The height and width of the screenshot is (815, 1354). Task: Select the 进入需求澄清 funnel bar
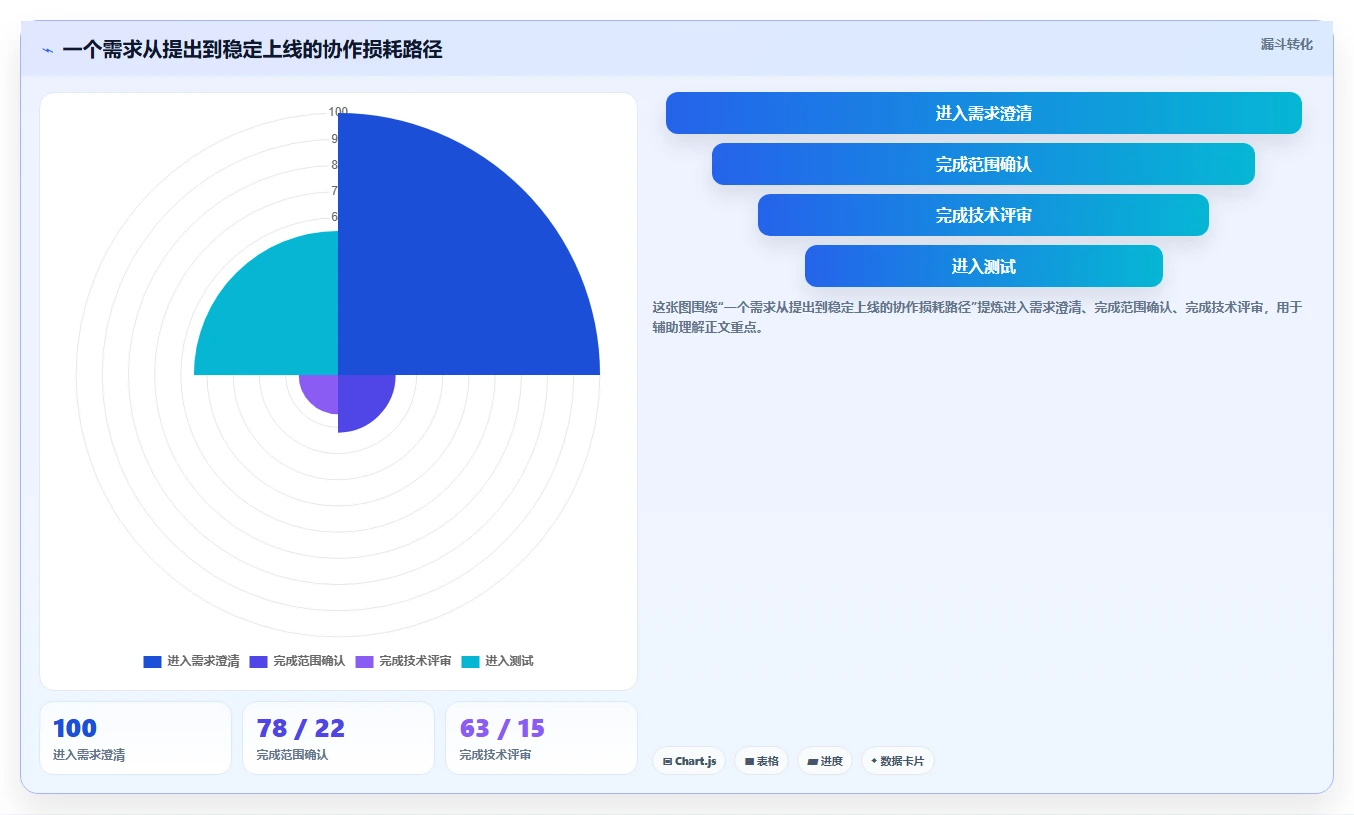(984, 113)
